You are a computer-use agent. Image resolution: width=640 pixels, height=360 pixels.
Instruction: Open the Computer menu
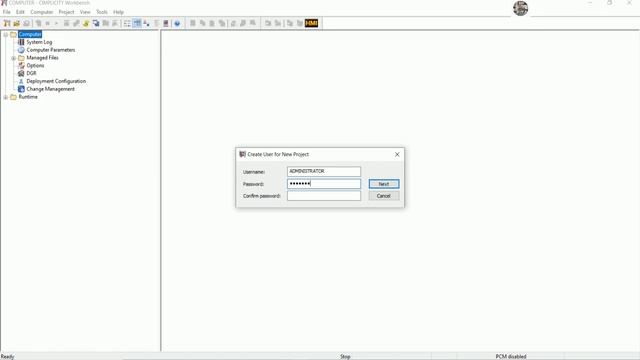42,12
